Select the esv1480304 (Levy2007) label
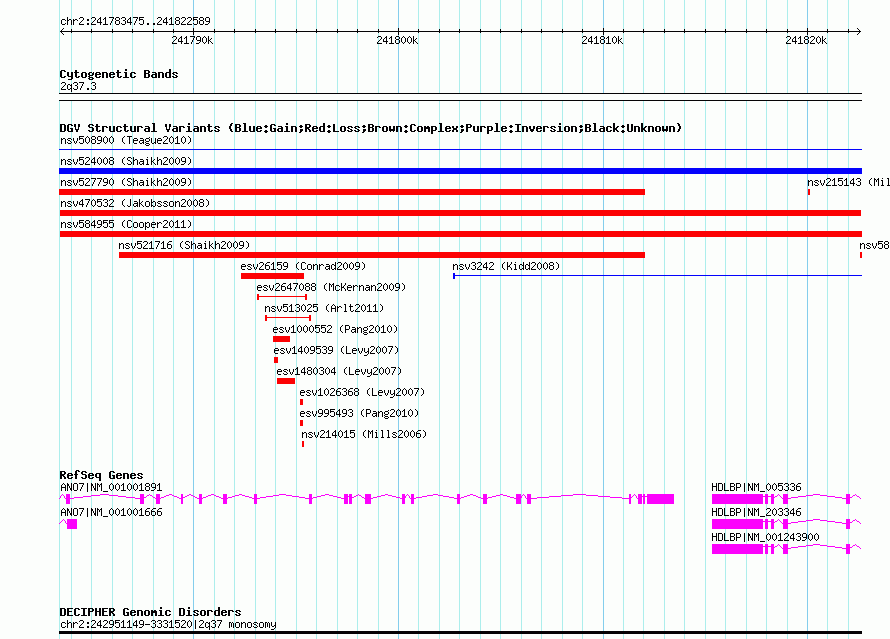Image resolution: width=890 pixels, height=639 pixels. (x=339, y=371)
